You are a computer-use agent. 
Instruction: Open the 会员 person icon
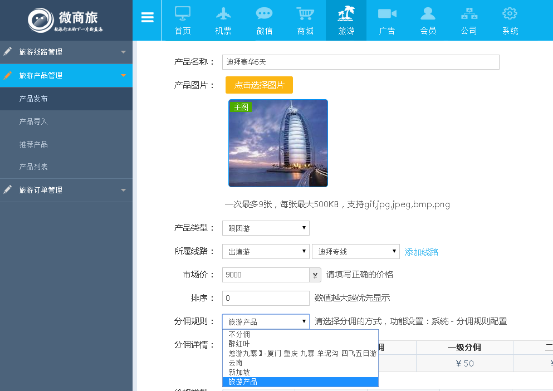(x=428, y=13)
